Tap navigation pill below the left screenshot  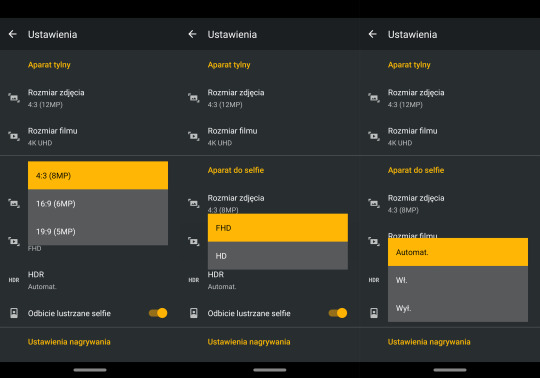click(90, 370)
